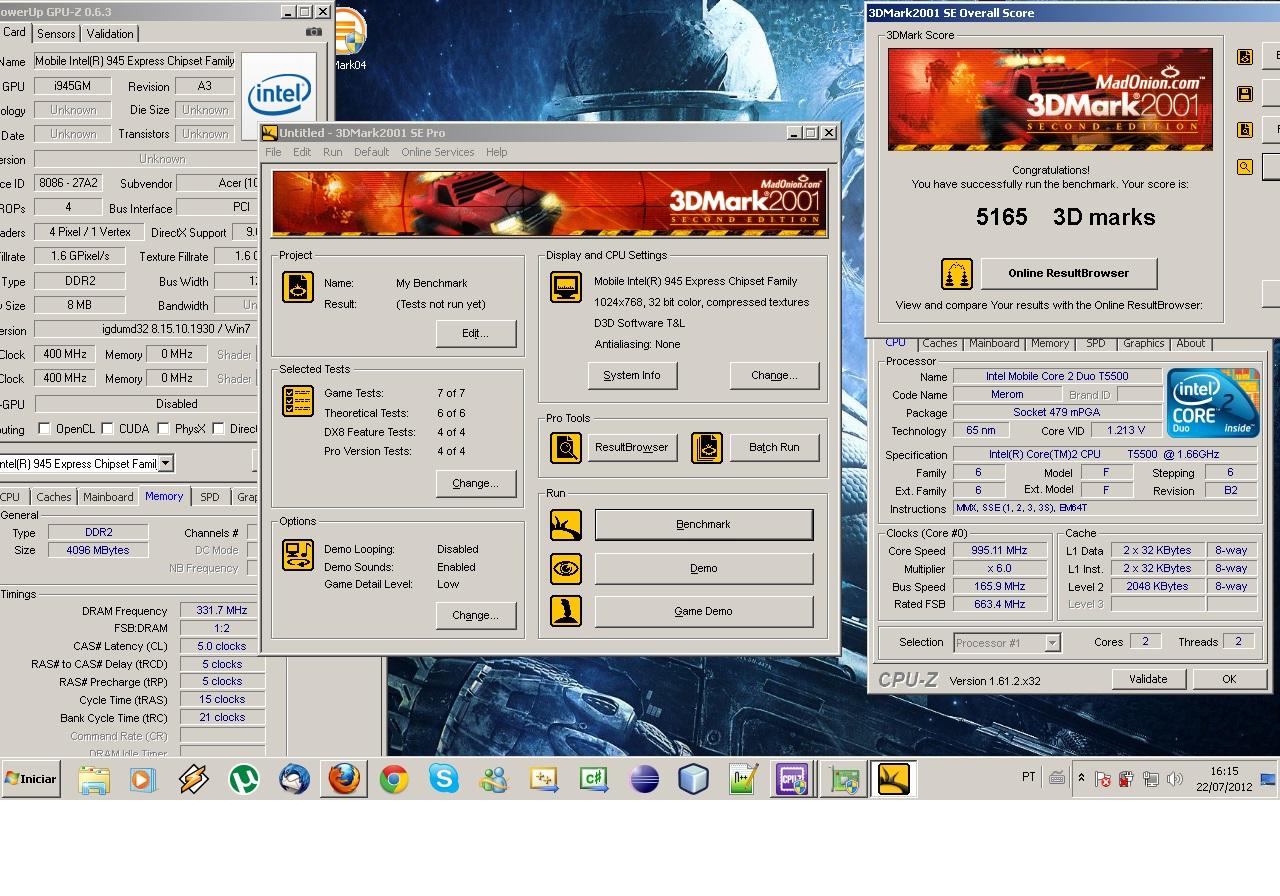Viewport: 1280px width, 896px height.
Task: Click Edit... in the Project section
Action: click(x=475, y=333)
